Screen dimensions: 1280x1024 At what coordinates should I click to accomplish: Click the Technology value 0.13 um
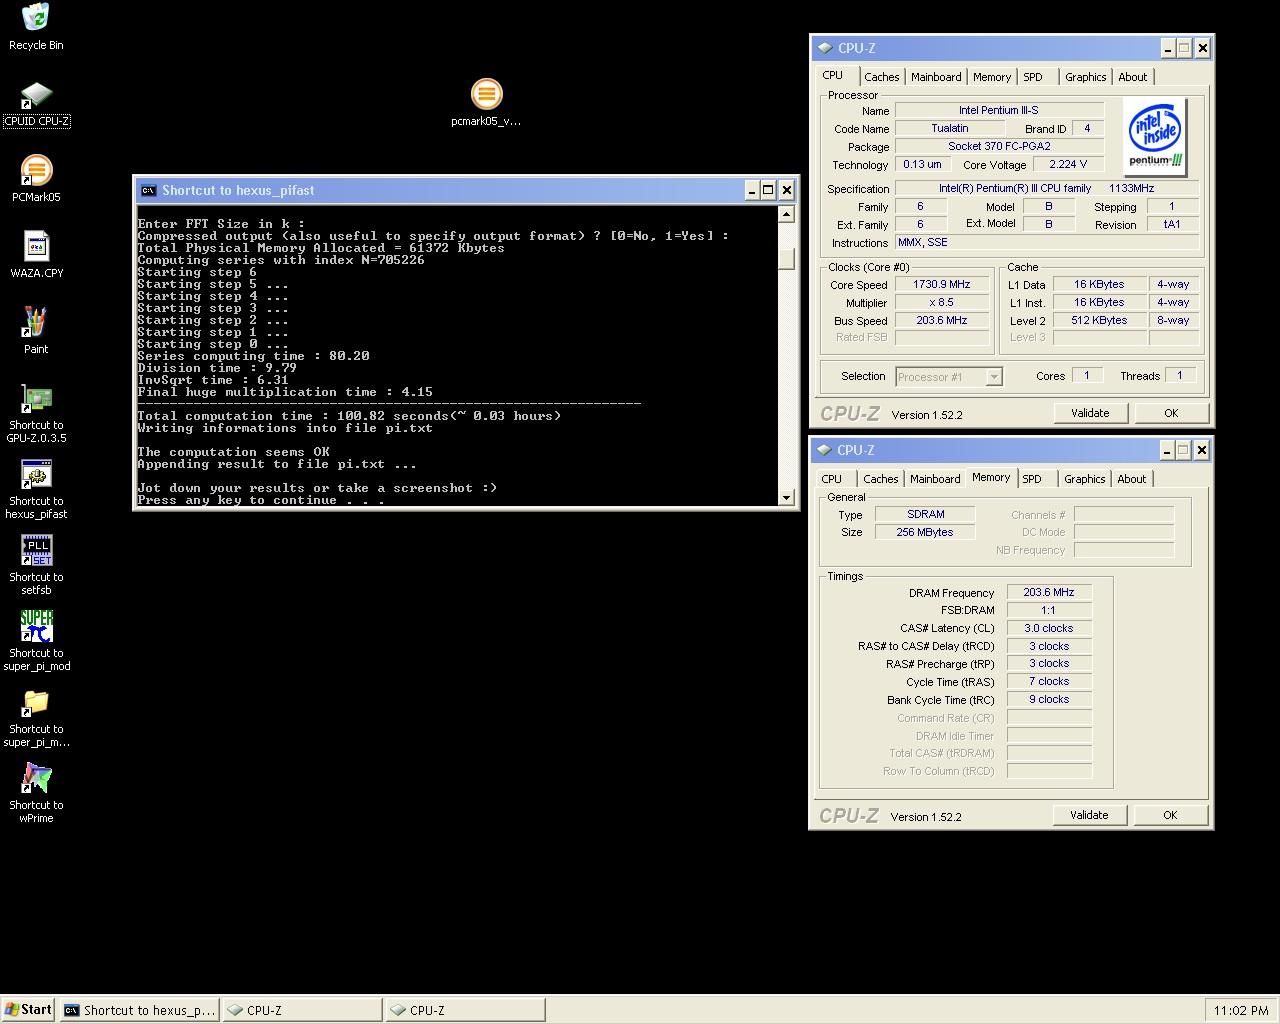coord(922,165)
